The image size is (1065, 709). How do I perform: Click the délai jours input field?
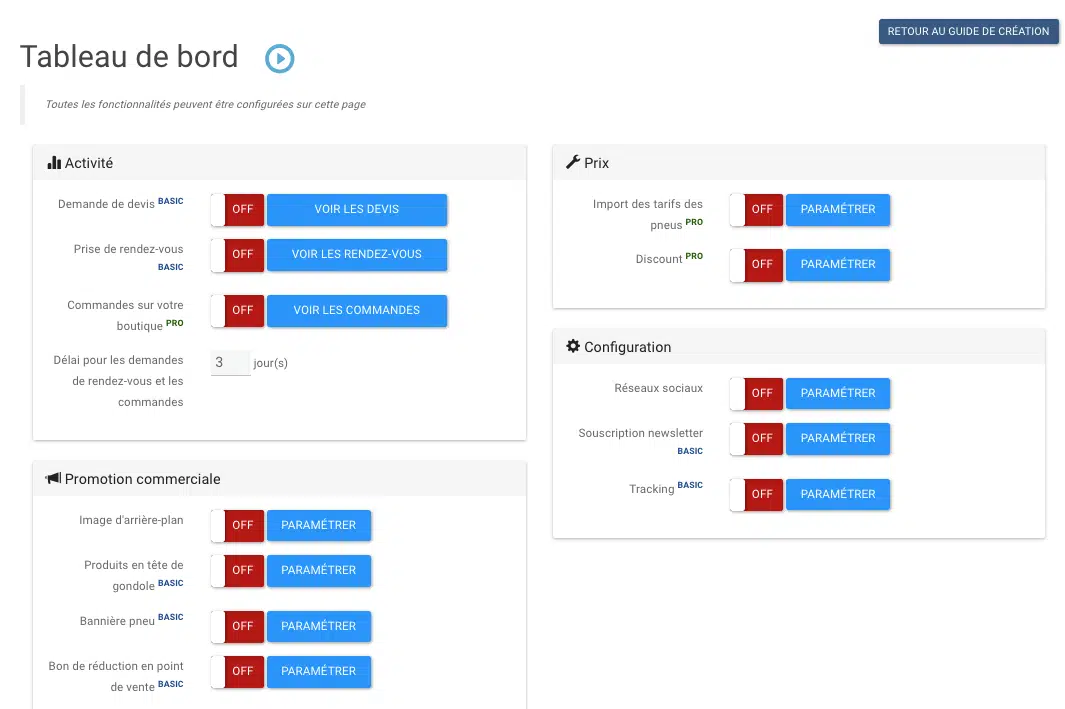coord(230,363)
